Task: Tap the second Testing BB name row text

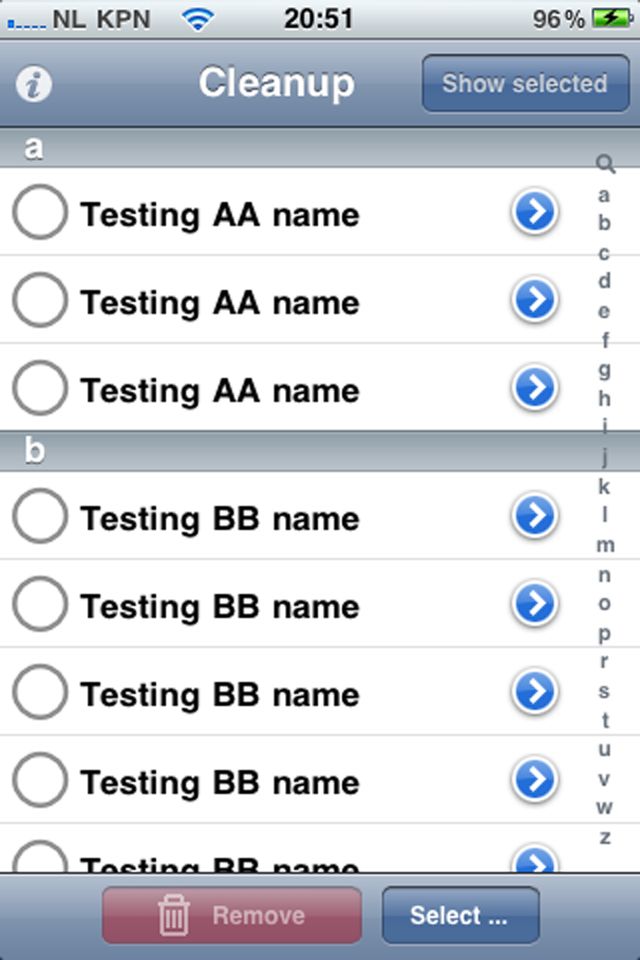Action: point(219,607)
